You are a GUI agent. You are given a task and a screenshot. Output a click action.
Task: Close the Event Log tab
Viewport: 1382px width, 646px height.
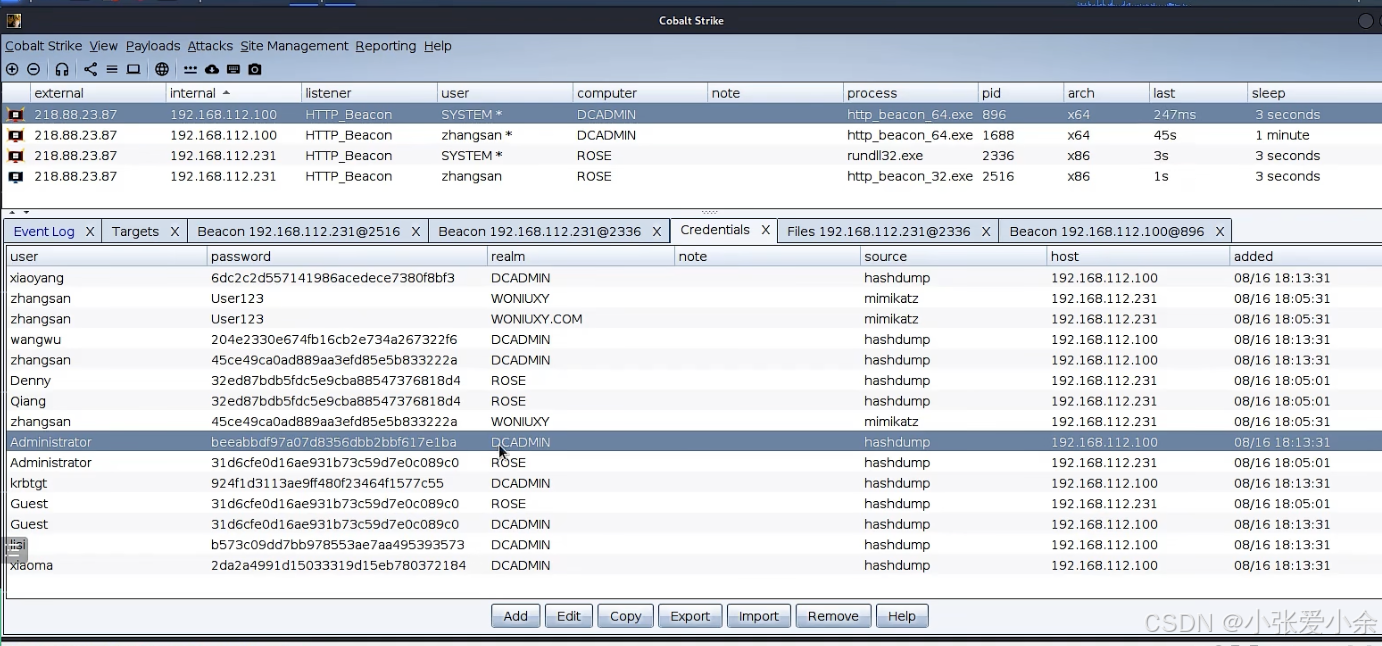(x=89, y=231)
